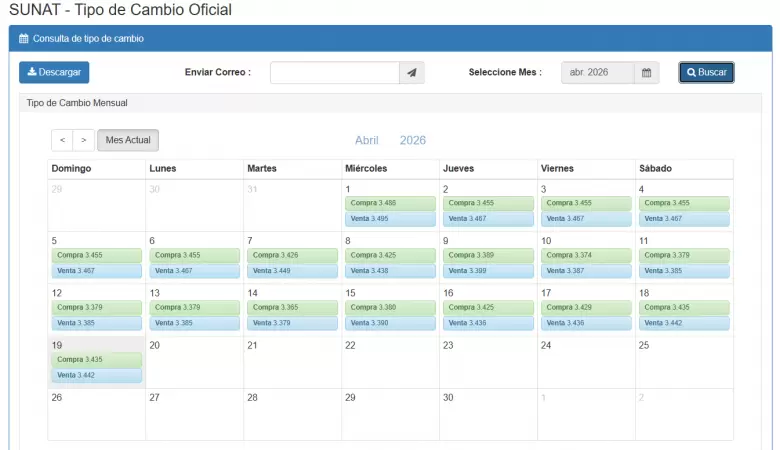780x450 pixels.
Task: Click the paper plane send email icon
Action: point(412,73)
